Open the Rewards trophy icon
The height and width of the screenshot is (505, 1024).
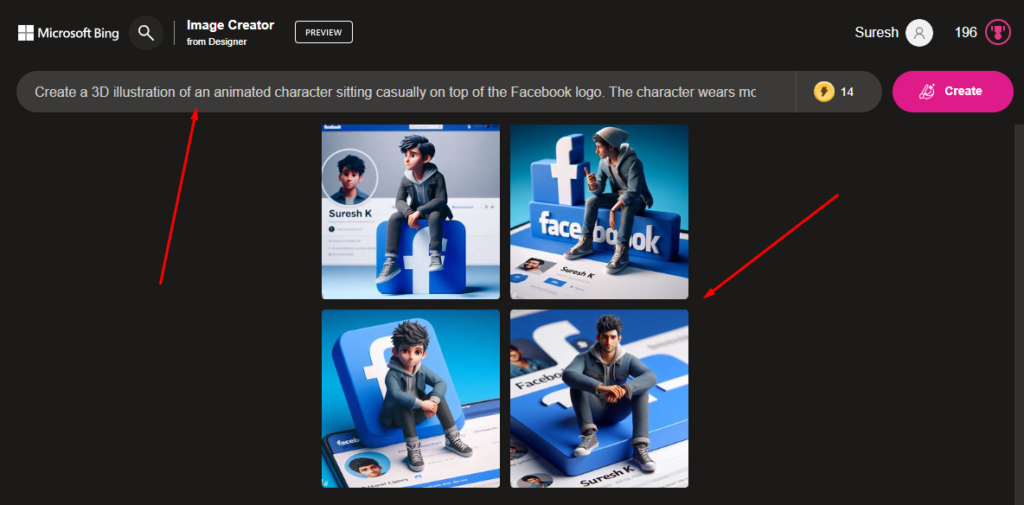[x=998, y=32]
